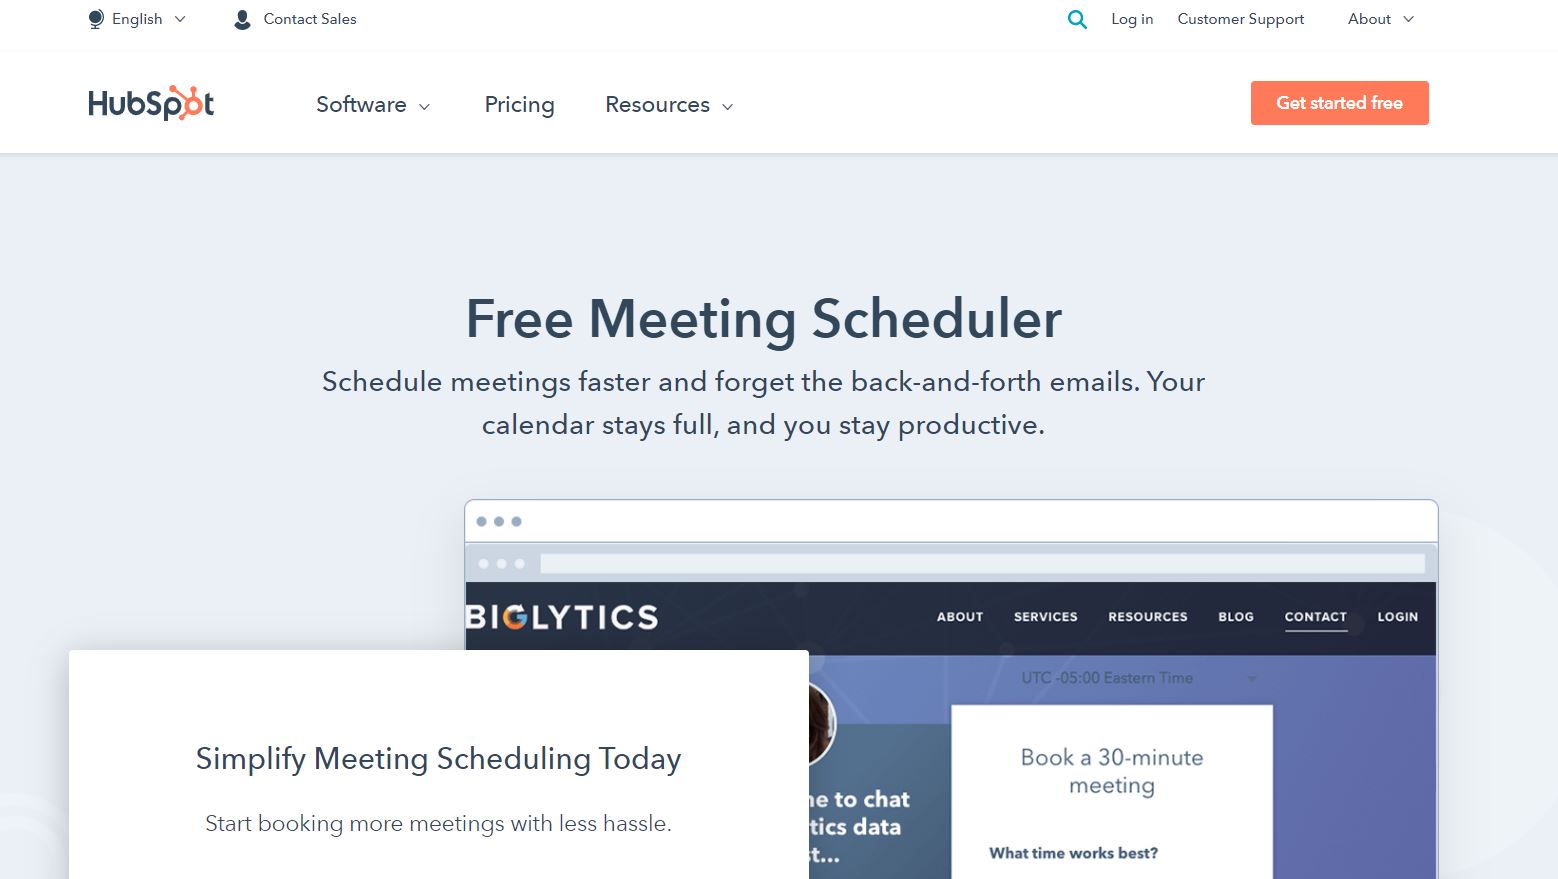Open the Customer Support link
The image size is (1558, 879).
coord(1241,19)
